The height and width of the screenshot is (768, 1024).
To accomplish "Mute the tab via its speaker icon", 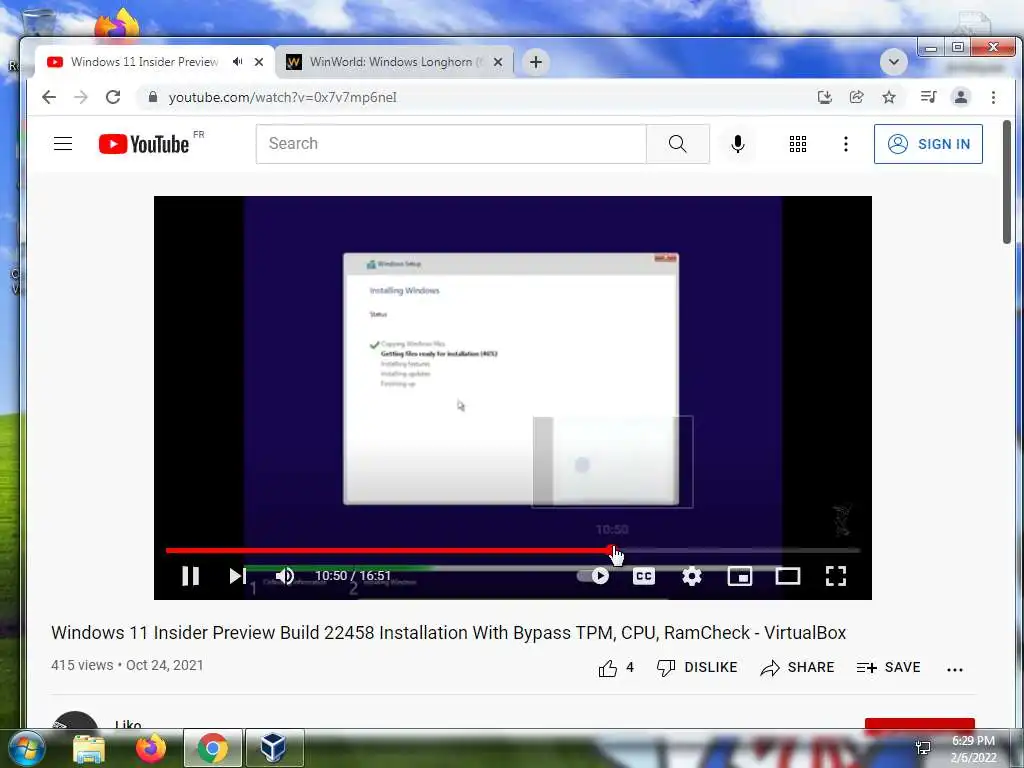I will pos(238,62).
